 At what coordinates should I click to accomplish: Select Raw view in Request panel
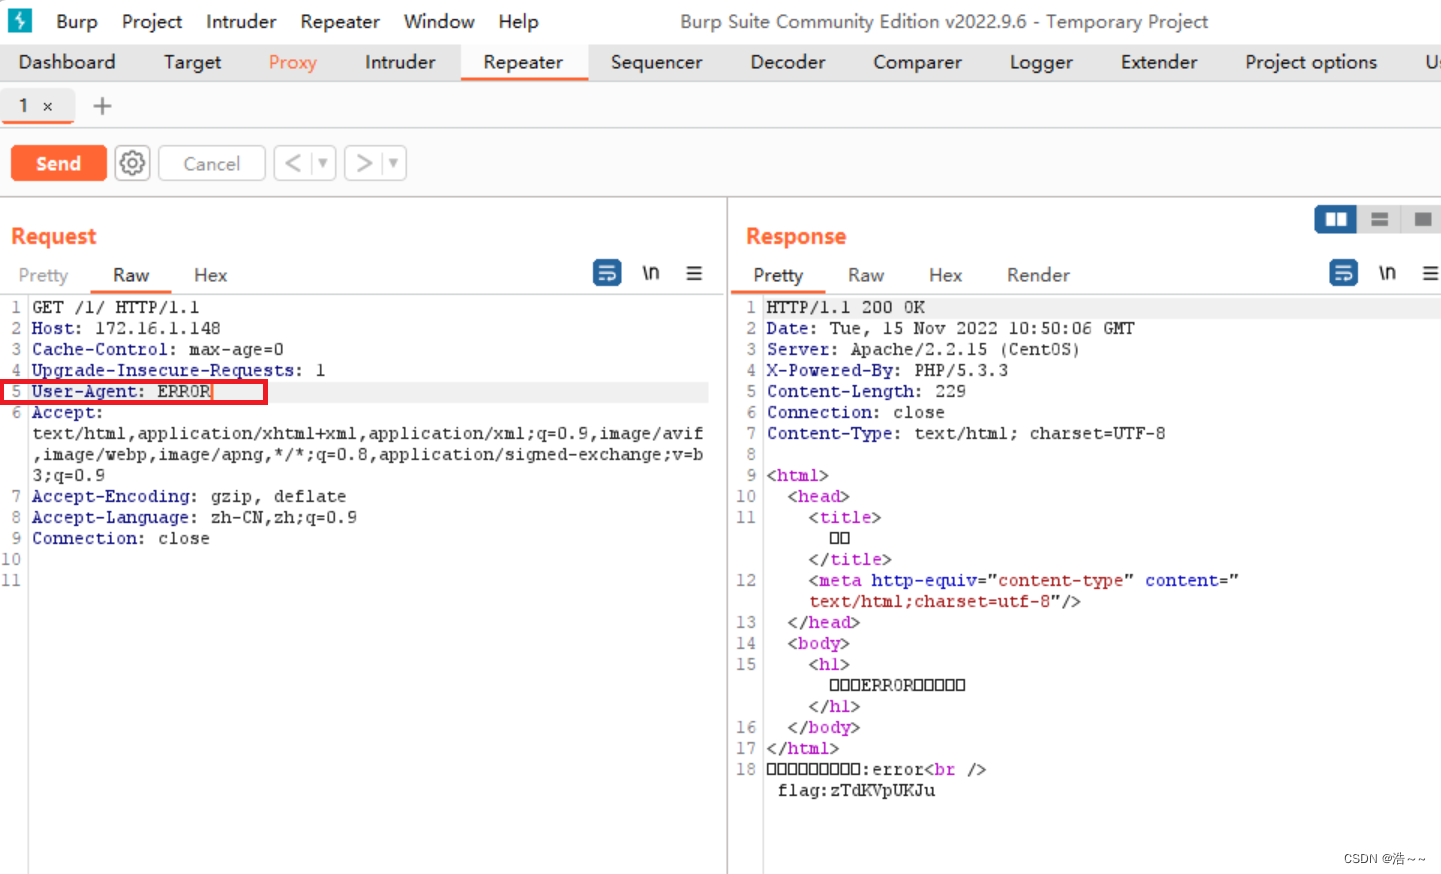[131, 275]
